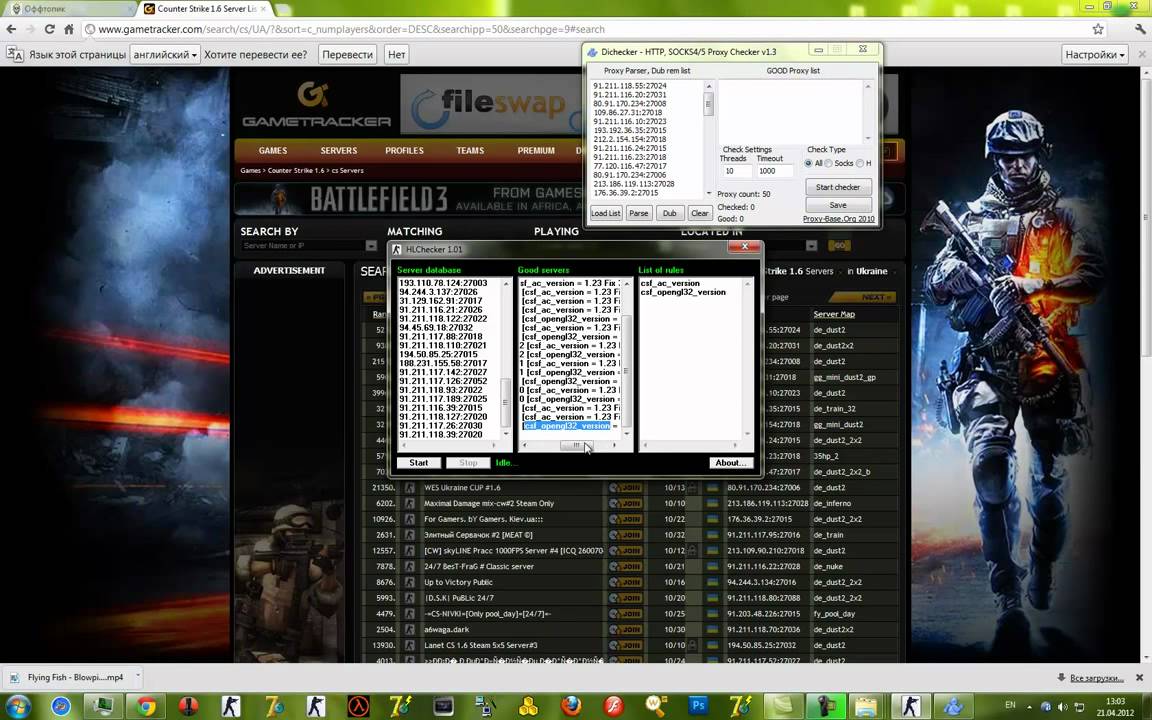The width and height of the screenshot is (1152, 720).
Task: Open the Chrome wrench menu icon
Action: [1140, 29]
